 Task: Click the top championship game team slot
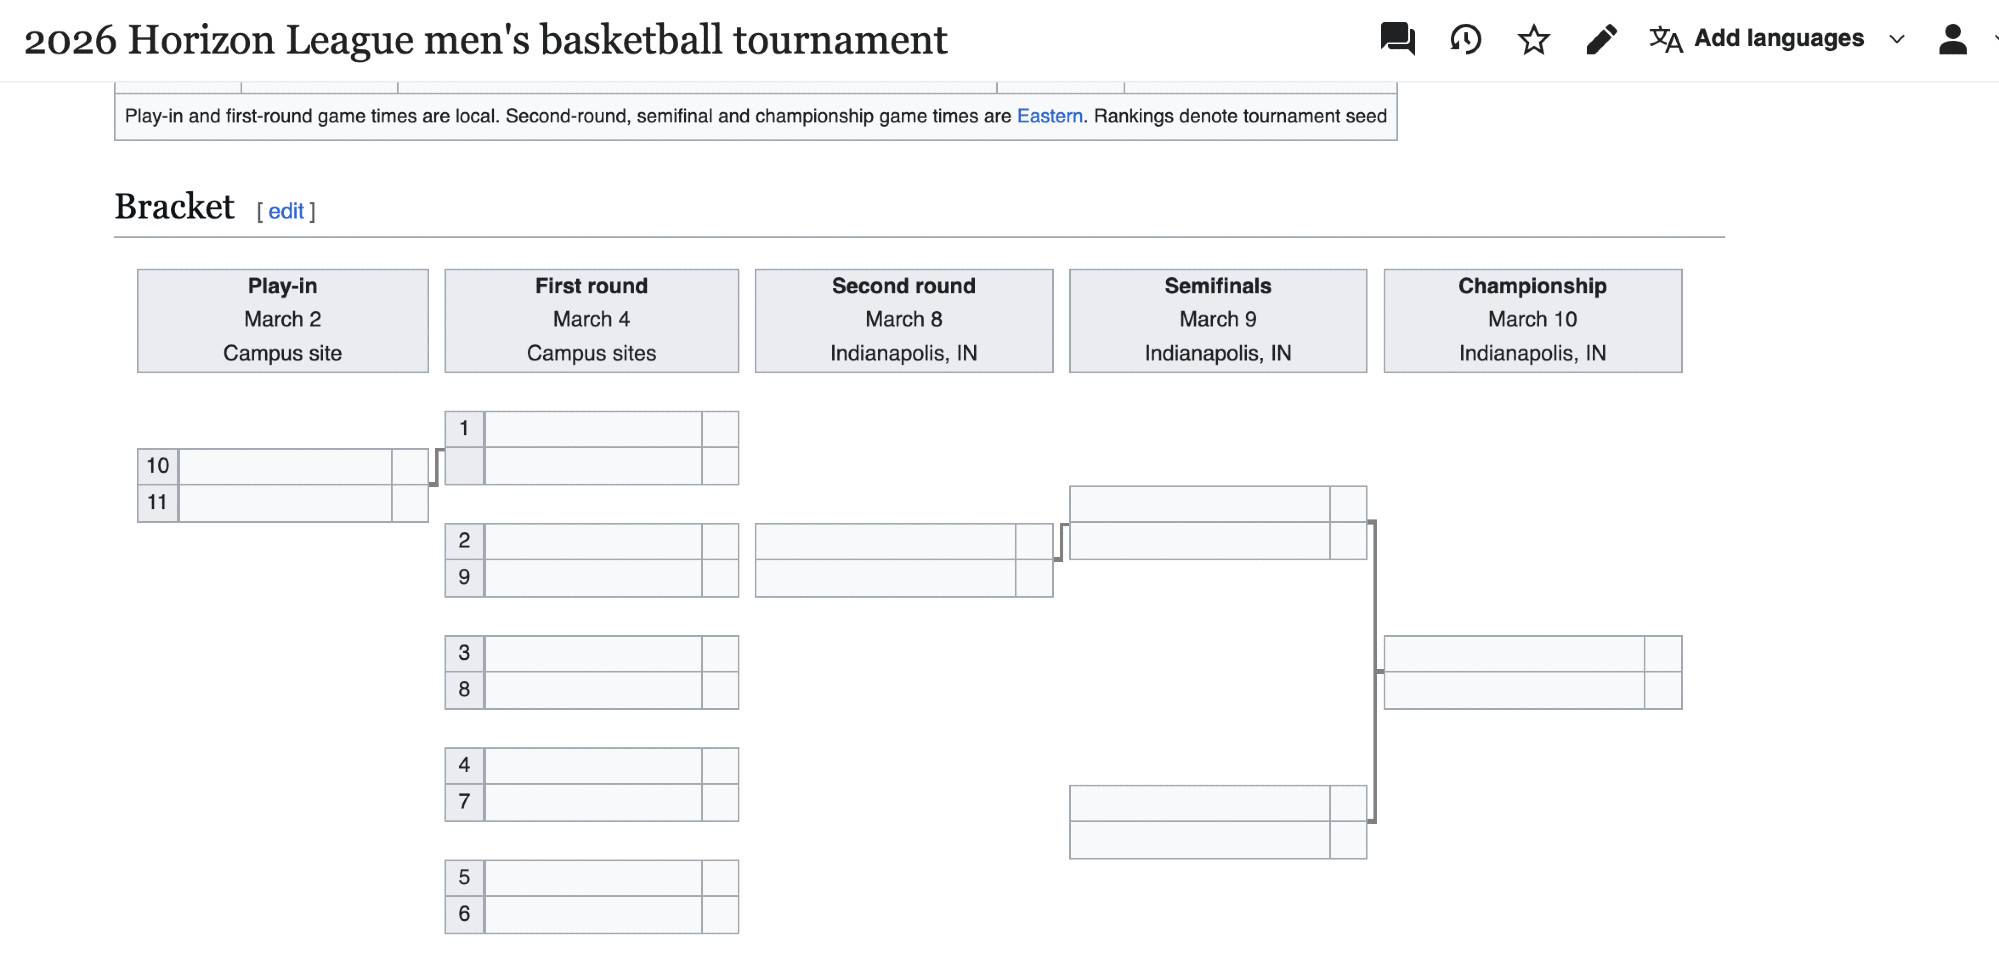point(1514,654)
